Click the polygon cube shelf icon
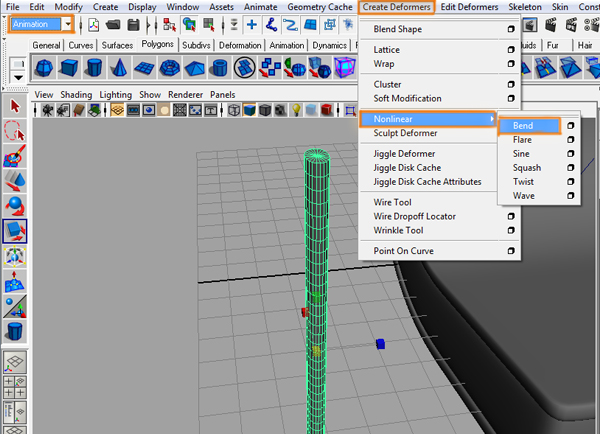This screenshot has width=600, height=434. click(71, 68)
